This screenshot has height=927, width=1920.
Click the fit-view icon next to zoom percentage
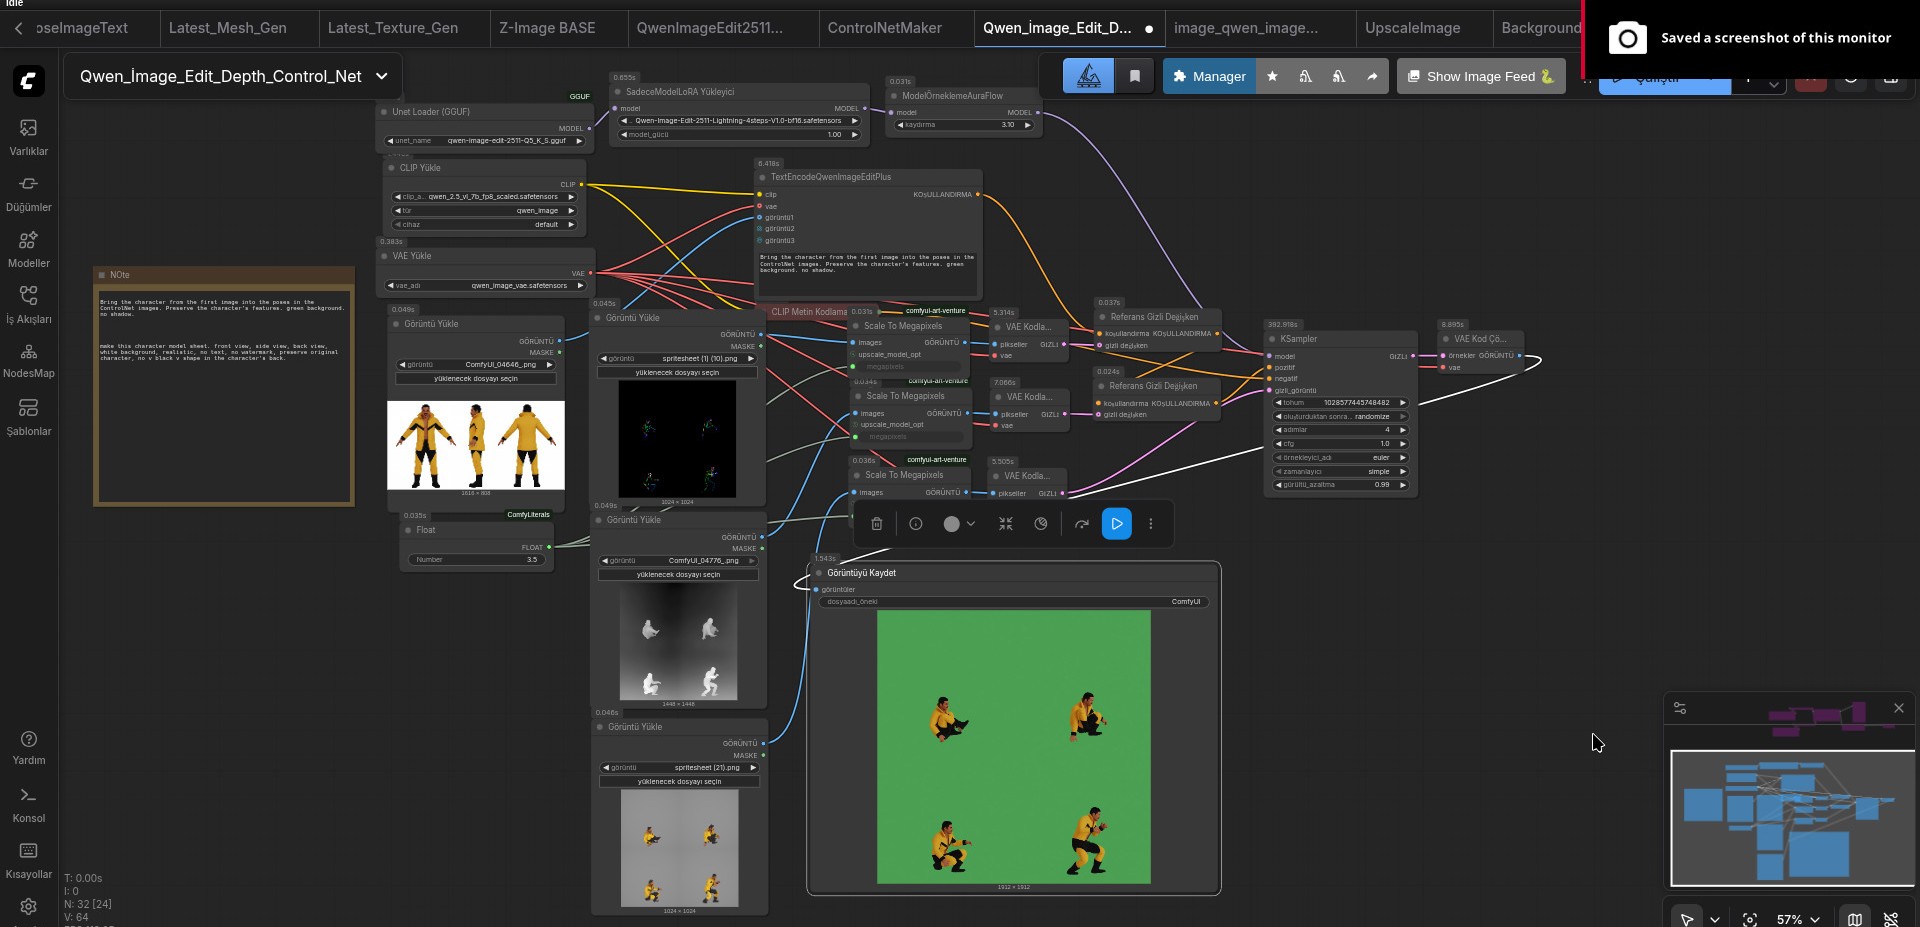click(1749, 919)
